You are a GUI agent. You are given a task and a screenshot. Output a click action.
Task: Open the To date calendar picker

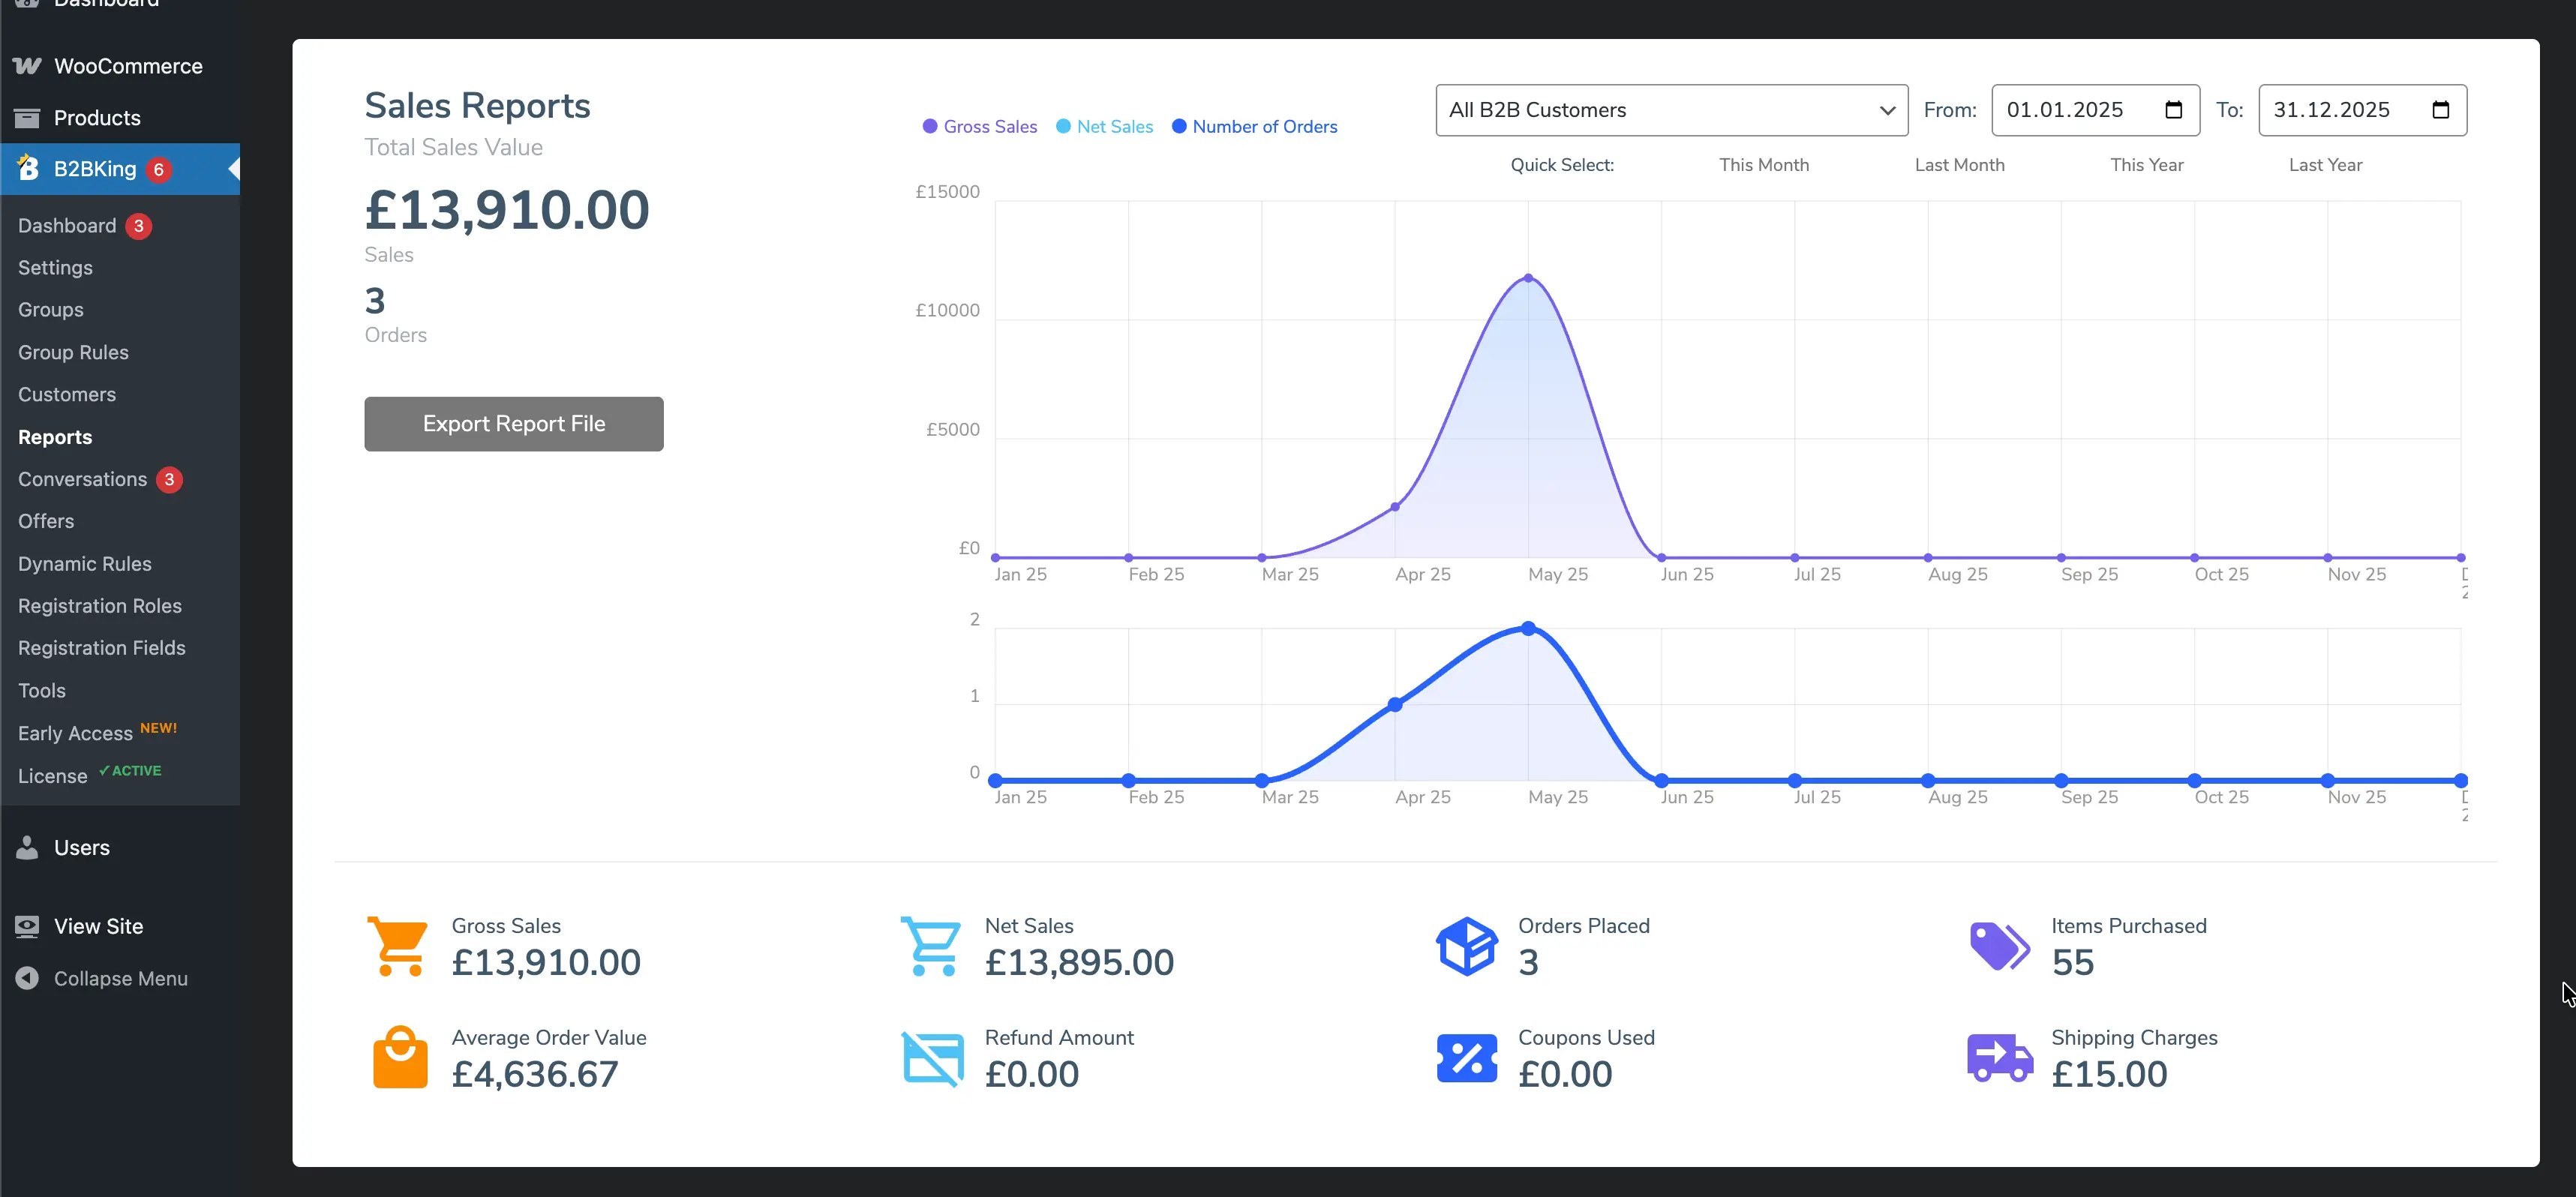click(2440, 110)
